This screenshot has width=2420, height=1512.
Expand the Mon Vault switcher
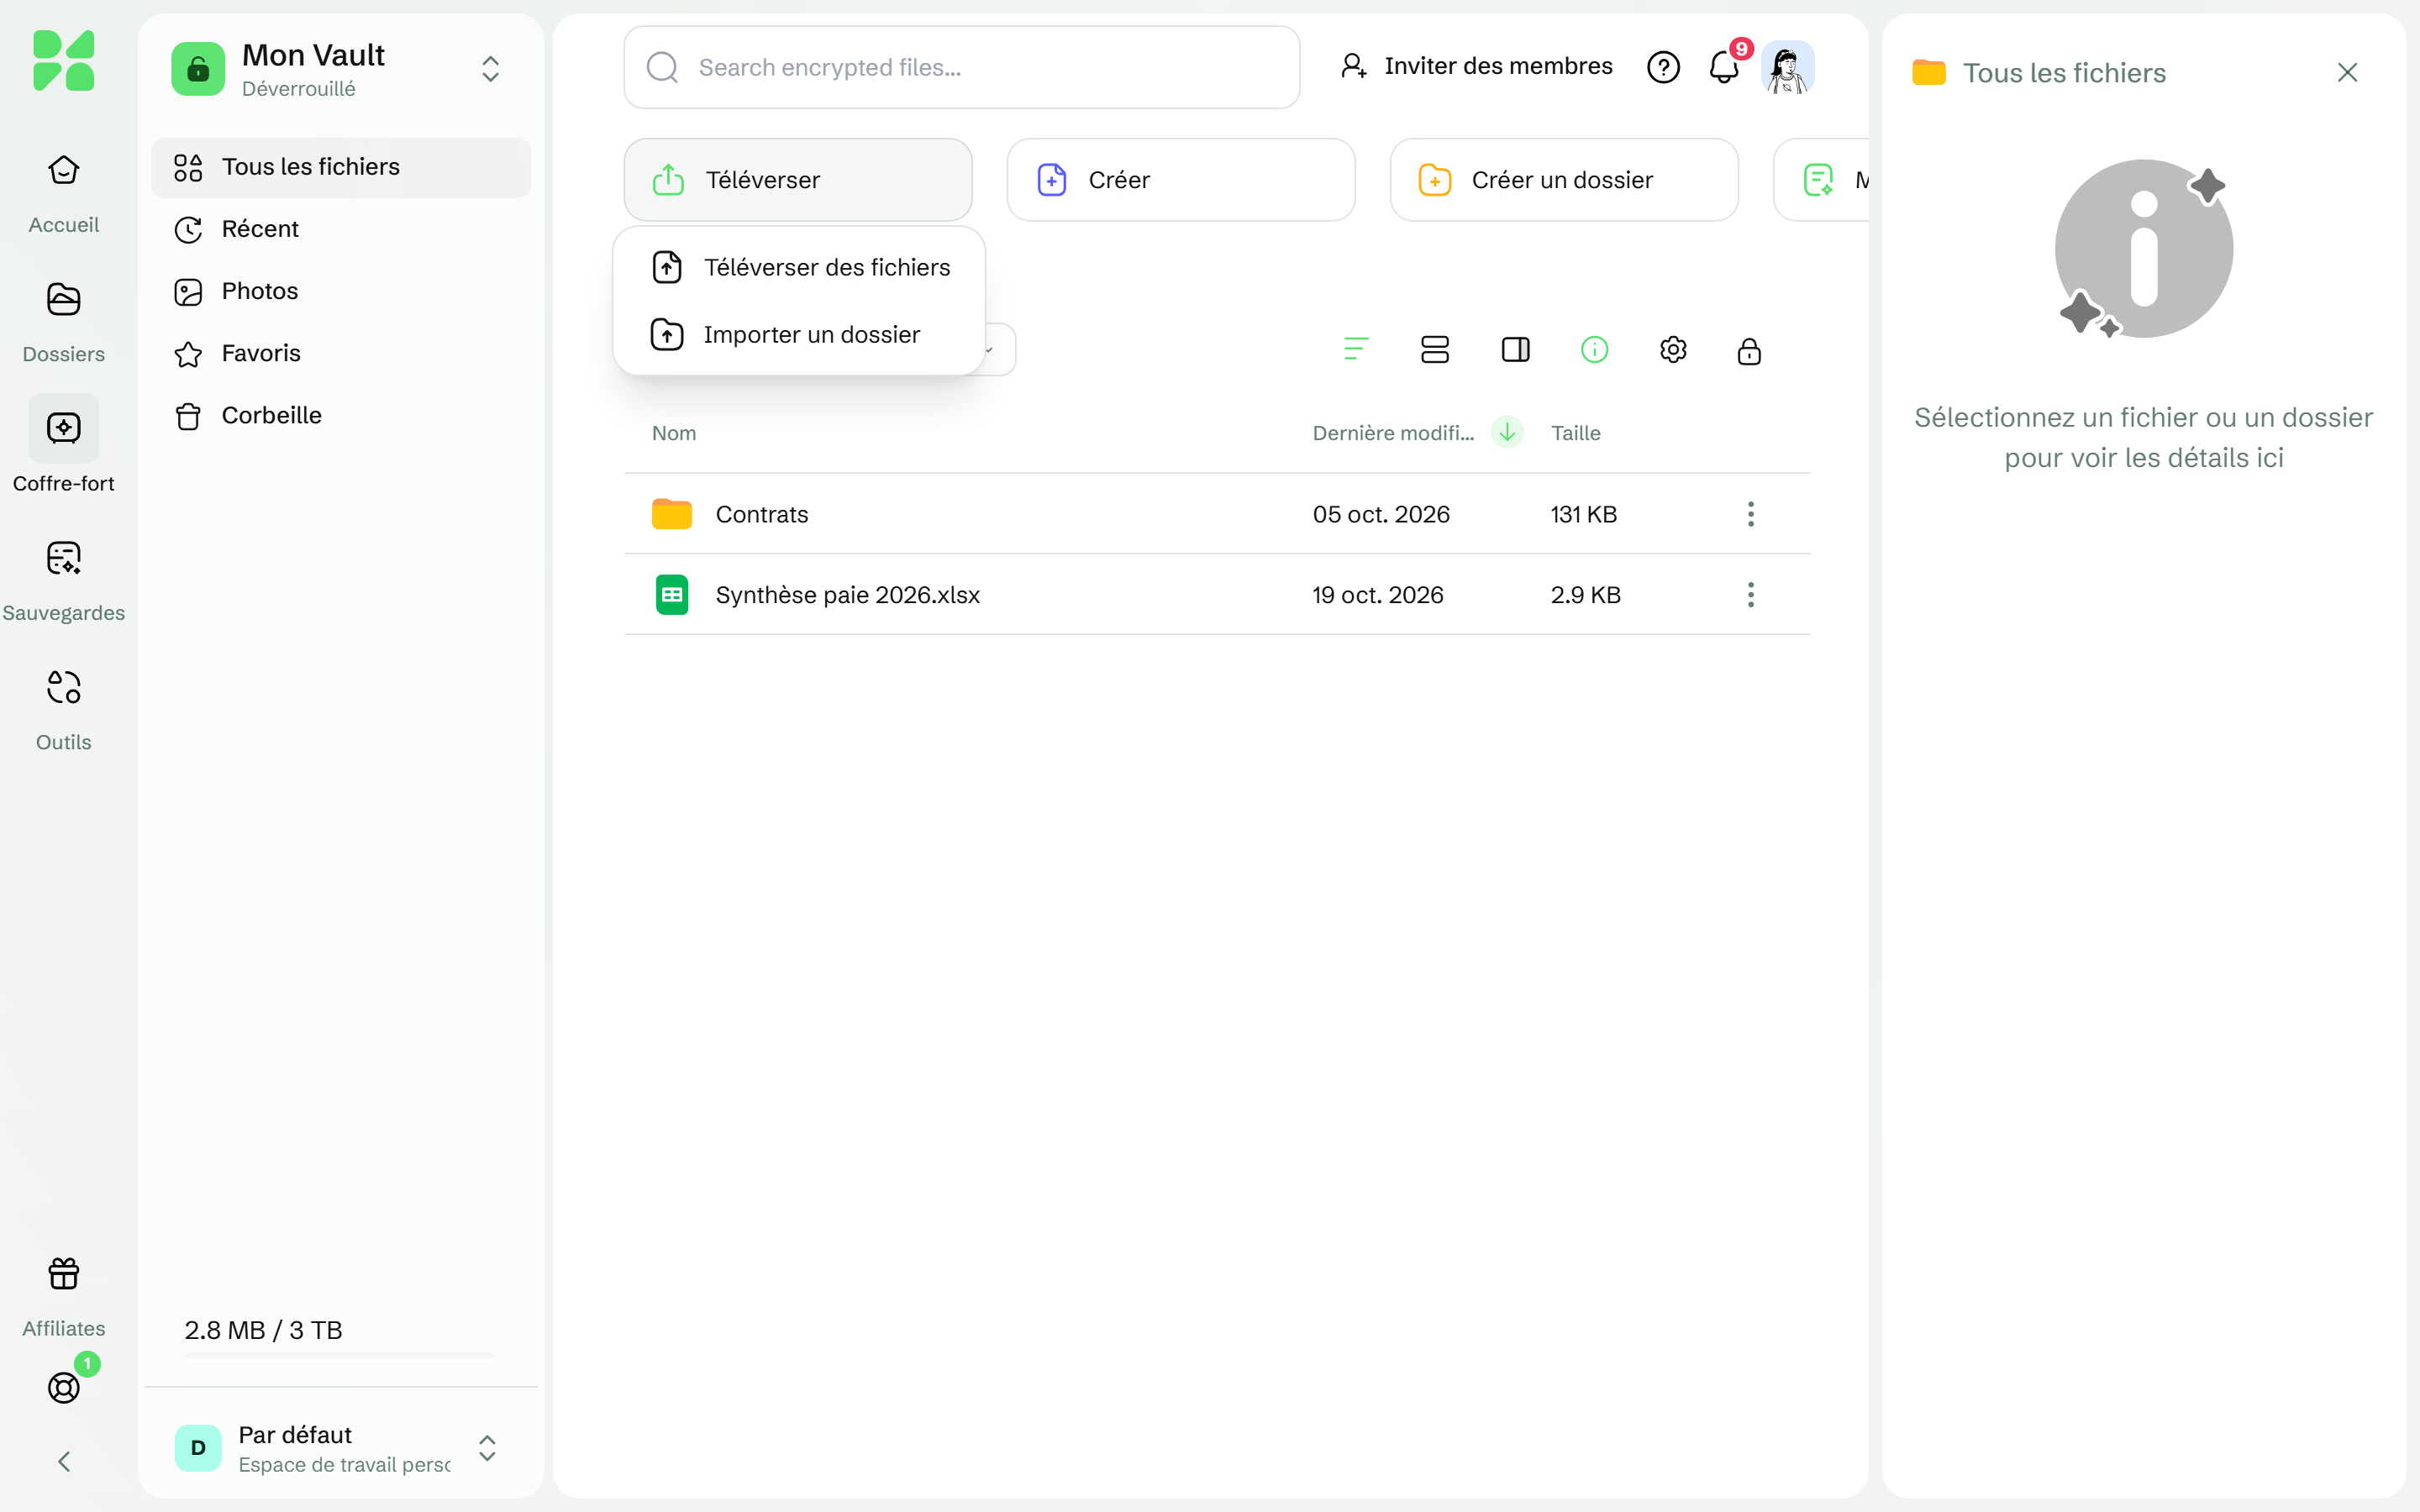tap(490, 69)
